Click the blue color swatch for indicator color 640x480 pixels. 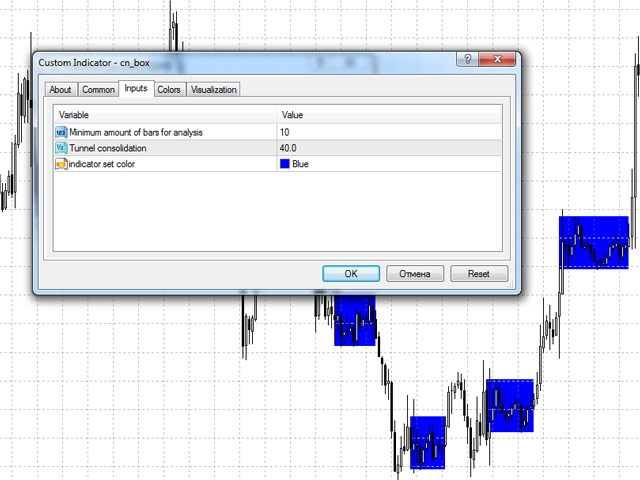285,164
